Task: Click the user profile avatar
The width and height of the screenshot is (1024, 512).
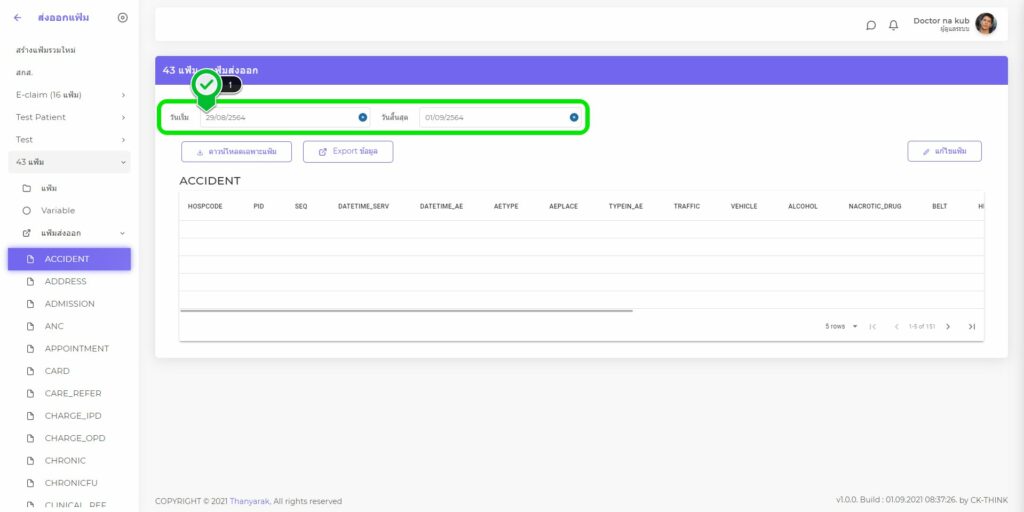Action: 985,24
